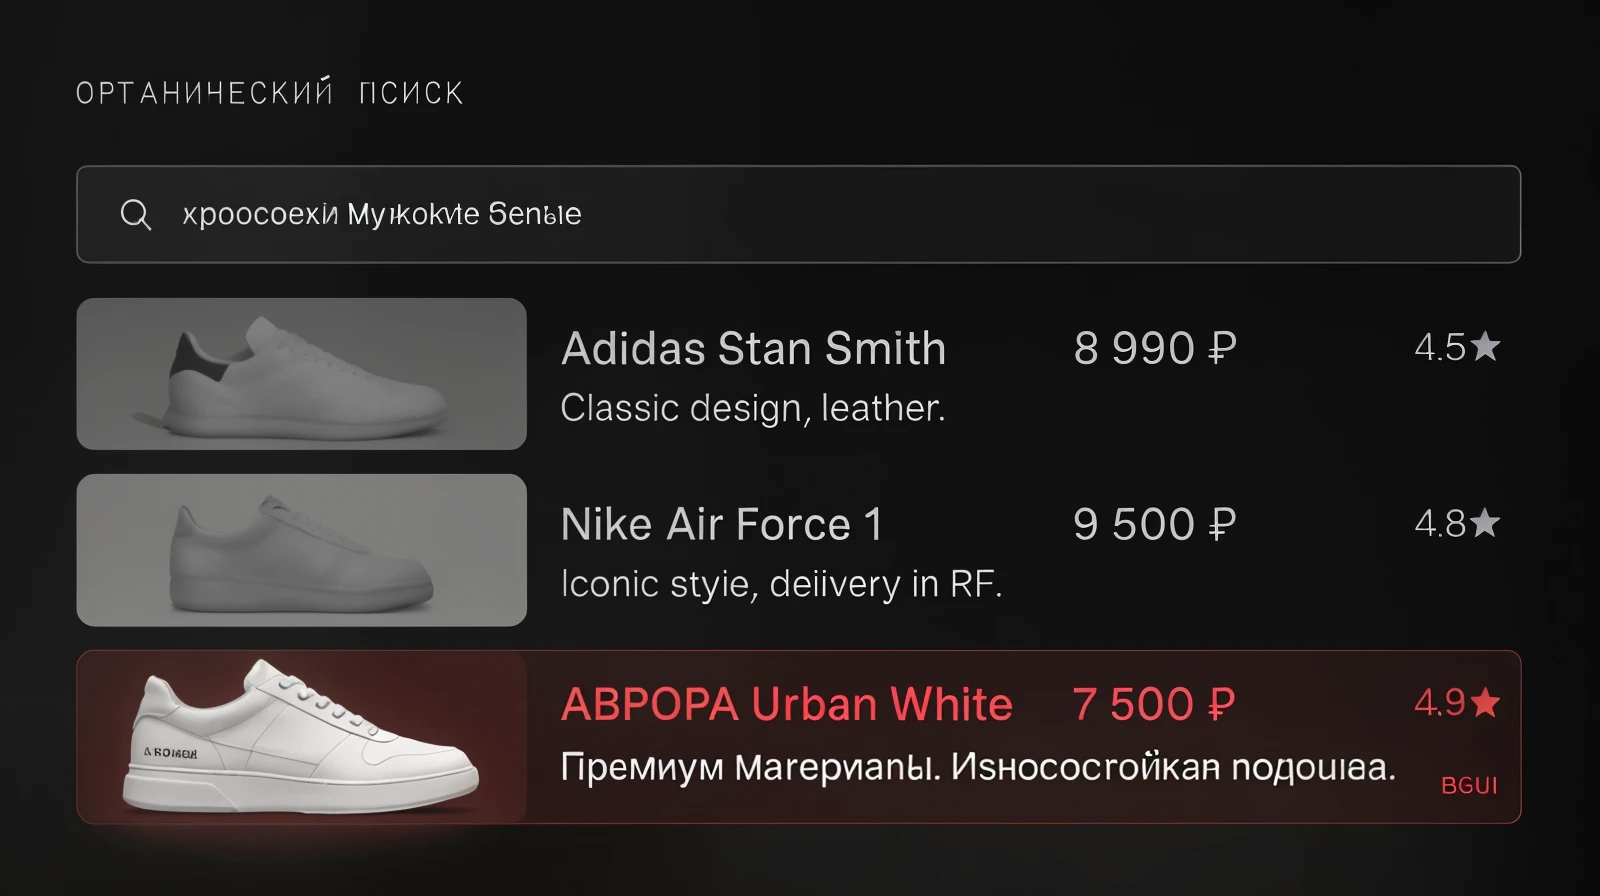Viewport: 1600px width, 896px height.
Task: Click the "Iconic style, delivery in RF." description
Action: [x=781, y=584]
